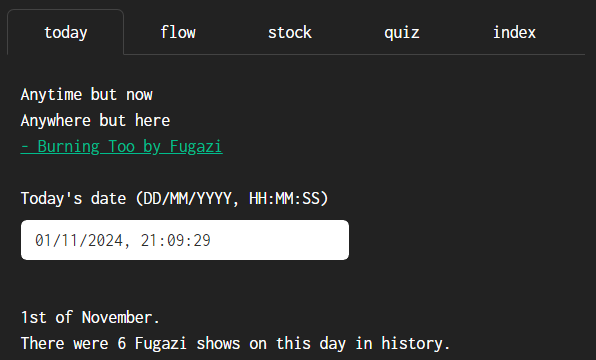Select the quiz tab

tap(402, 32)
